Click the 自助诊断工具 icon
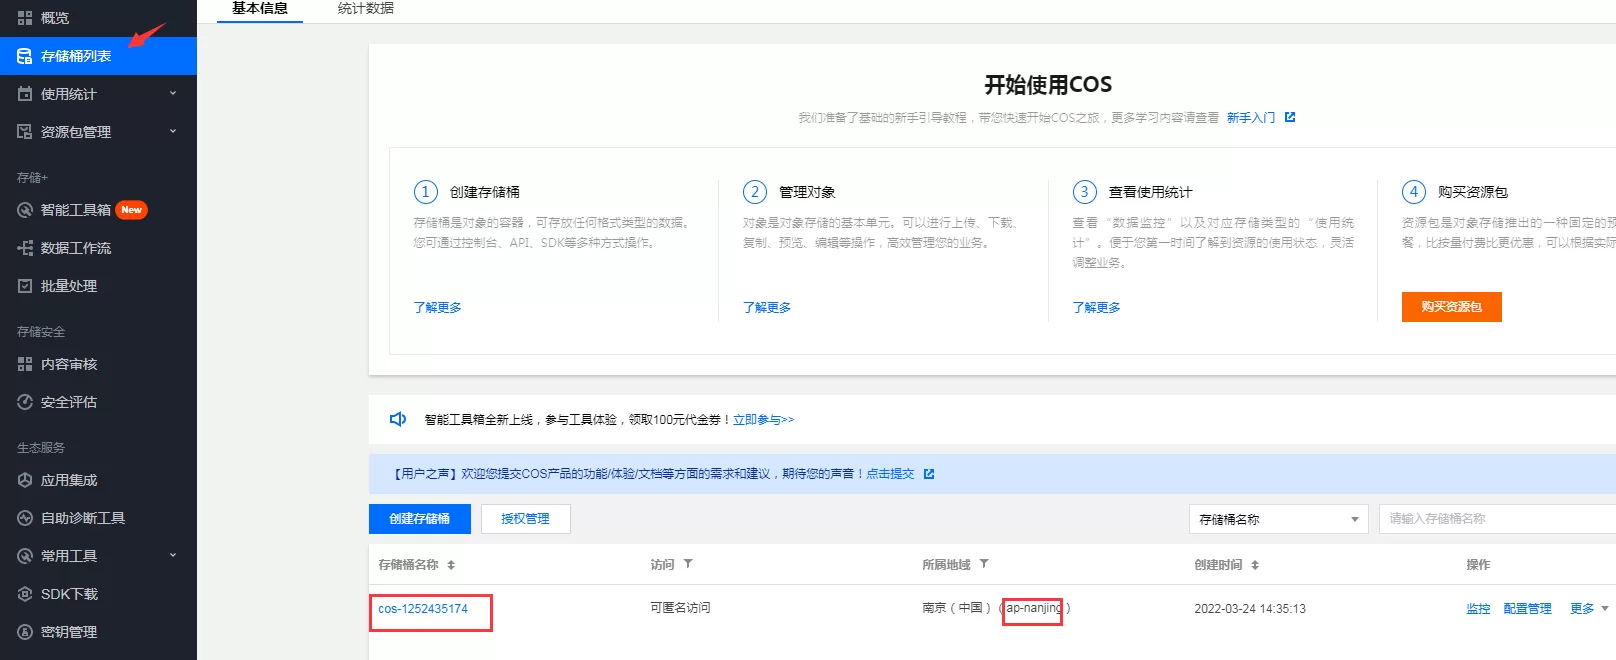This screenshot has width=1616, height=660. [25, 518]
